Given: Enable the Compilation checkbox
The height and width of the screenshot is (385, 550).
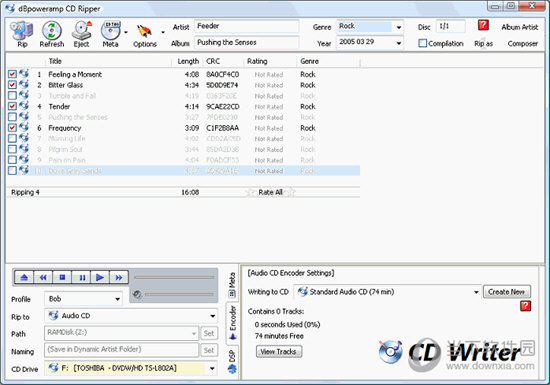Looking at the screenshot, I should pos(423,43).
